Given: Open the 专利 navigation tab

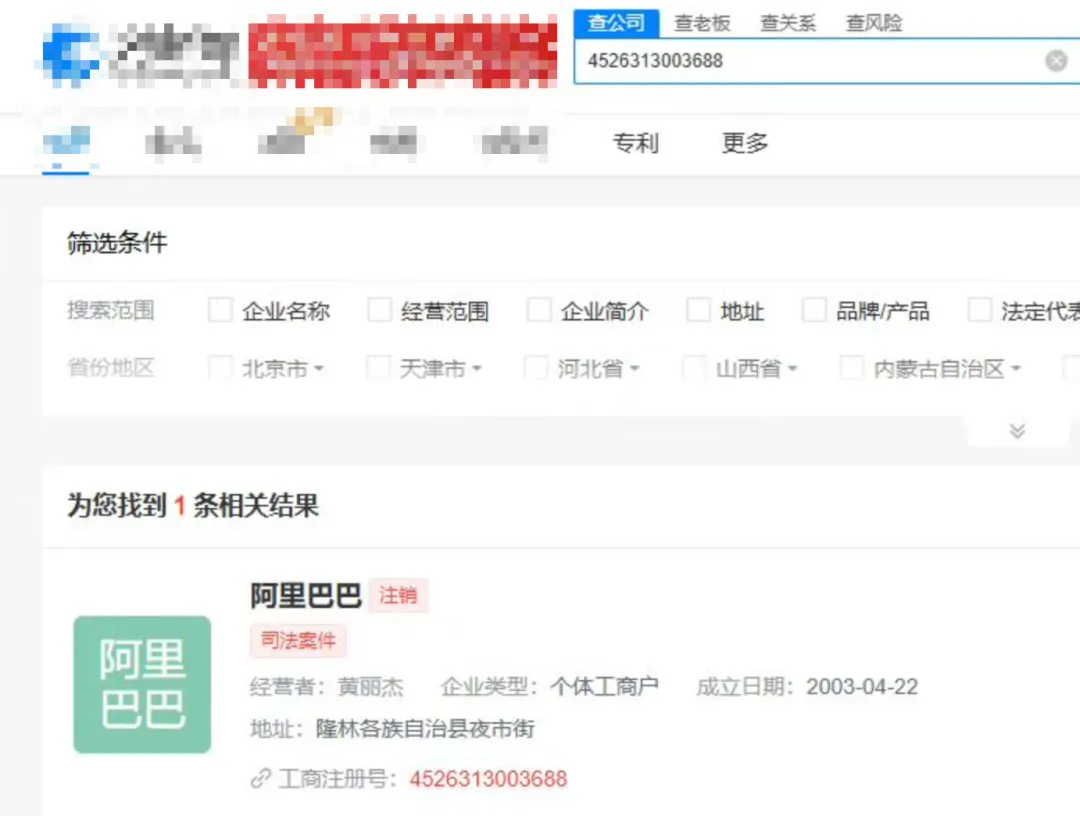Looking at the screenshot, I should click(x=636, y=143).
